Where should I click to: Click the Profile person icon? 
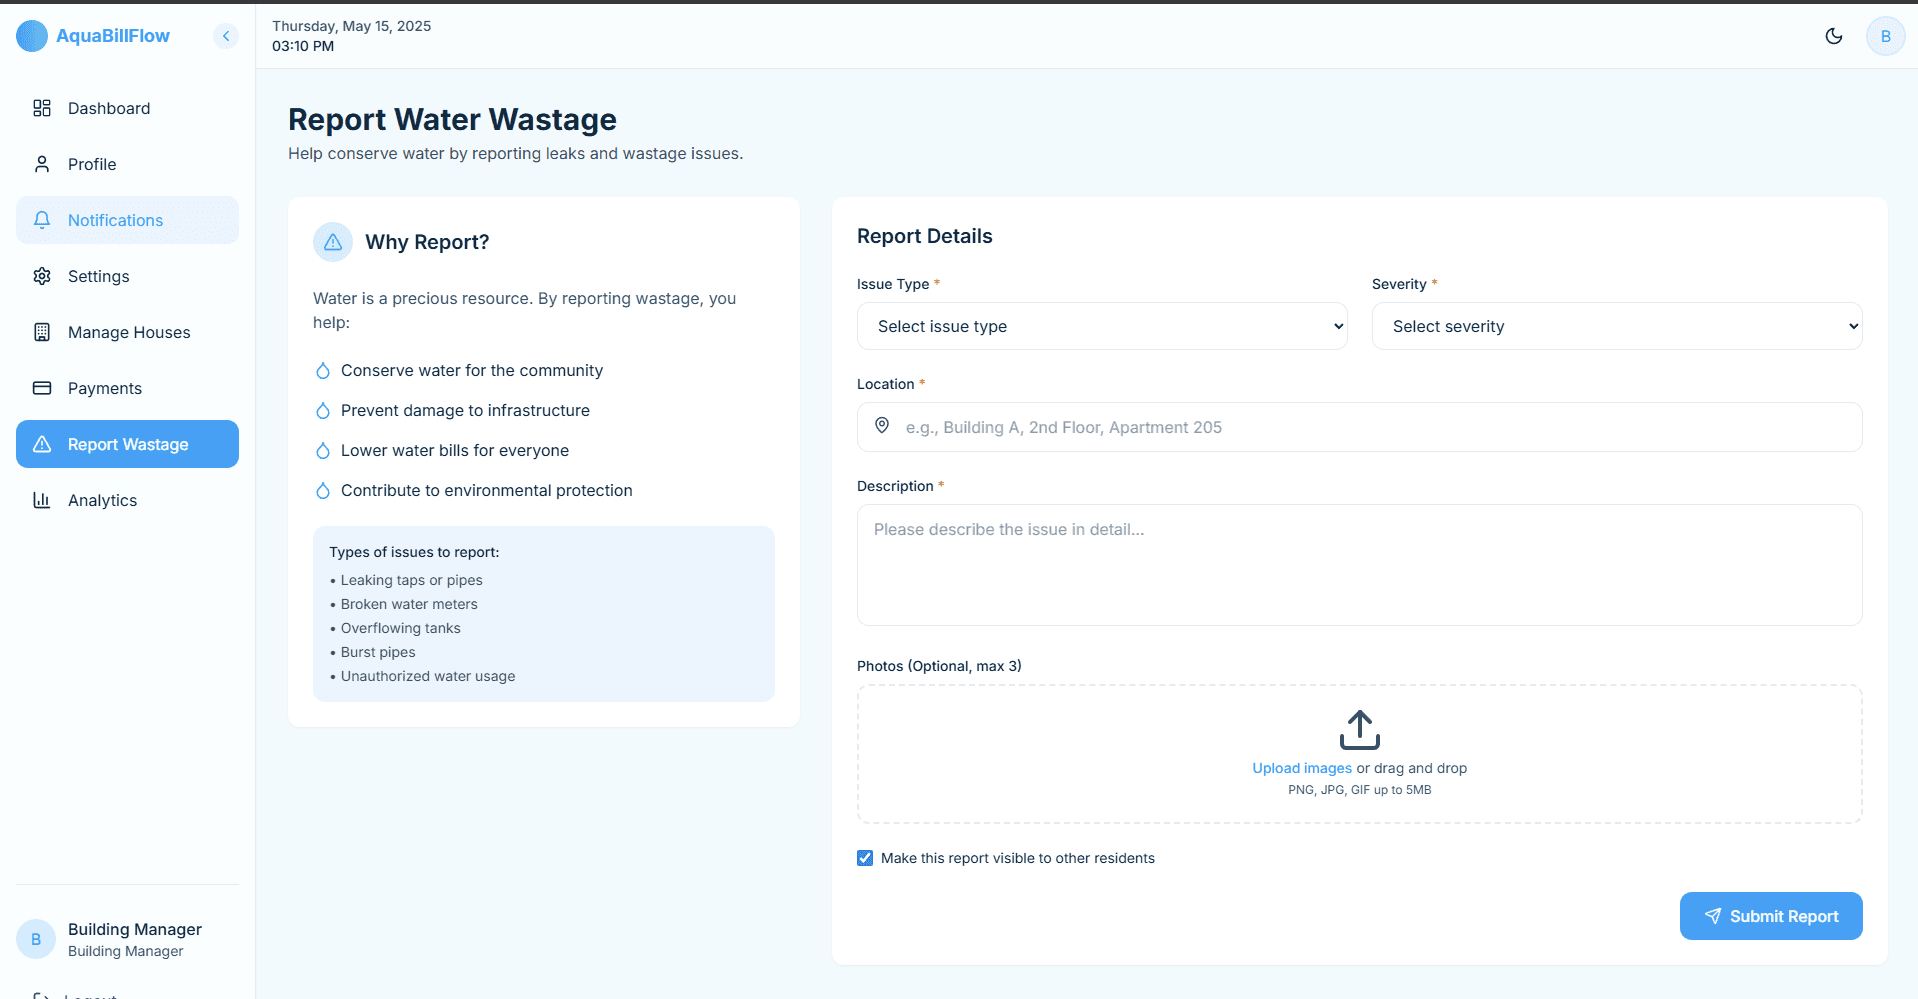(x=42, y=164)
